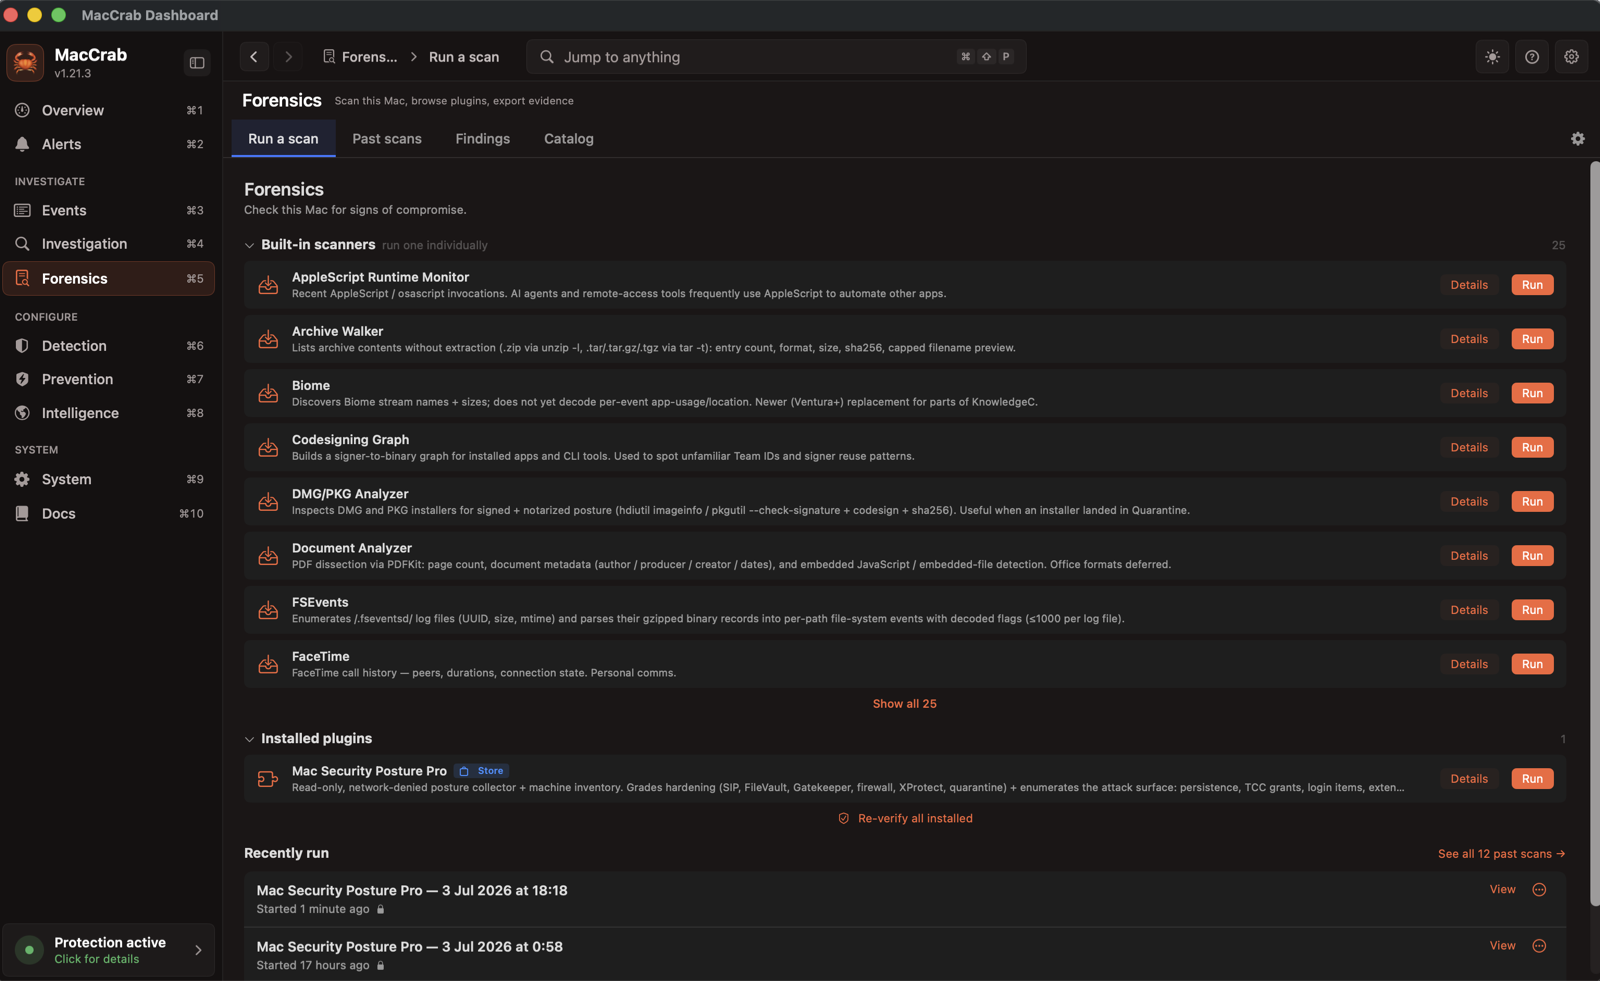Toggle light/dark theme sun icon
Viewport: 1600px width, 981px height.
point(1492,57)
